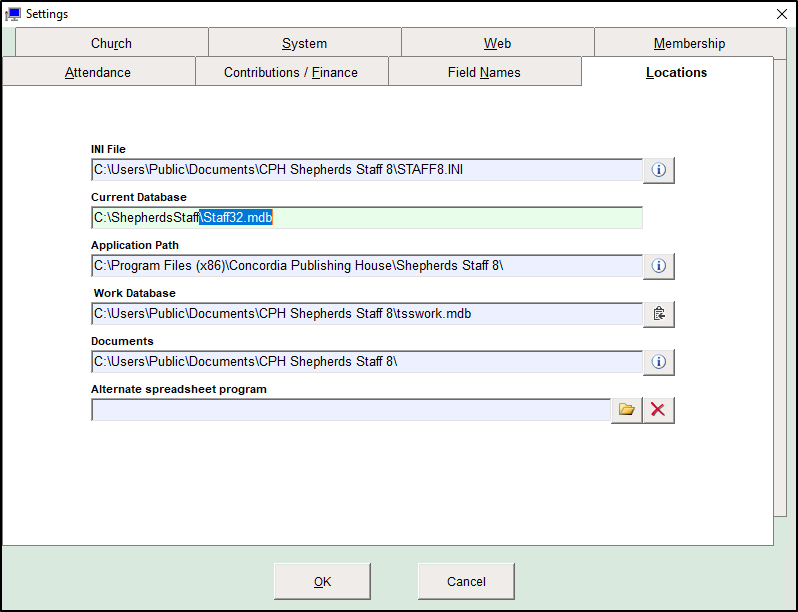
Task: Click the Cancel button
Action: pos(466,581)
